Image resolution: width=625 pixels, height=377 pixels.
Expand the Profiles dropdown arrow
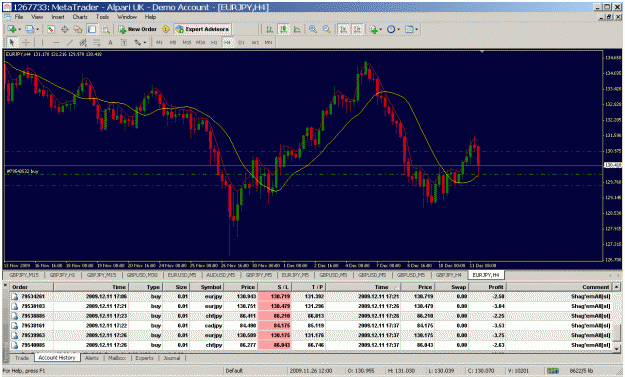pos(37,29)
